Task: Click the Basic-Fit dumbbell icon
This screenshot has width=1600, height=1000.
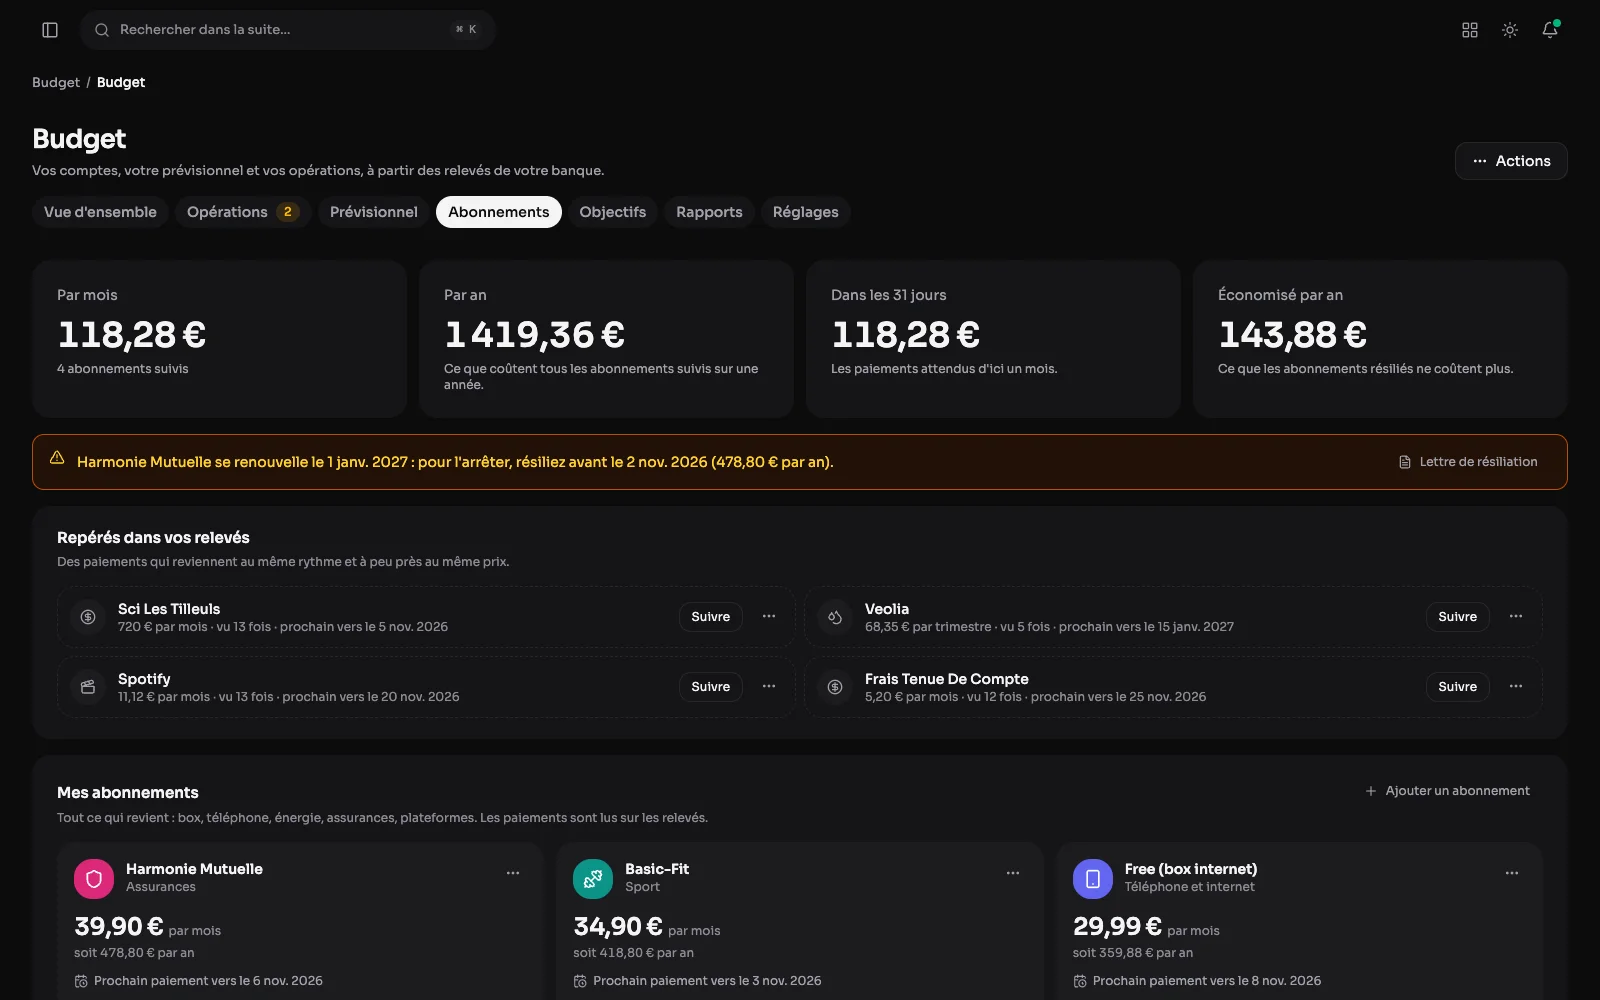Action: tap(593, 879)
